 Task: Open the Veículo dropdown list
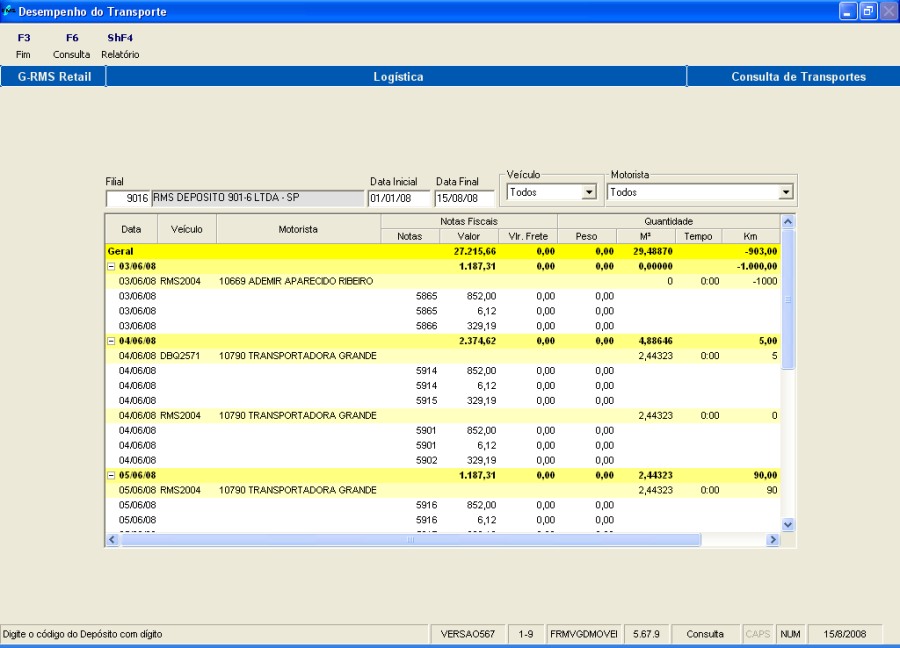tap(588, 192)
